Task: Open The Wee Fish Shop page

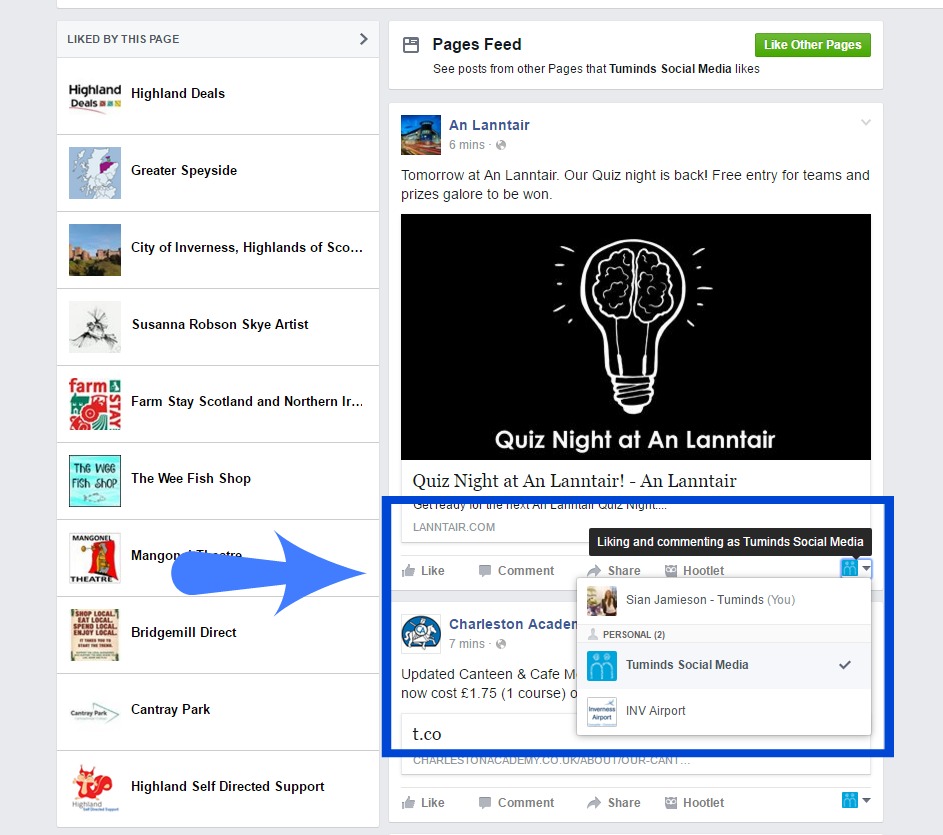Action: coord(191,479)
